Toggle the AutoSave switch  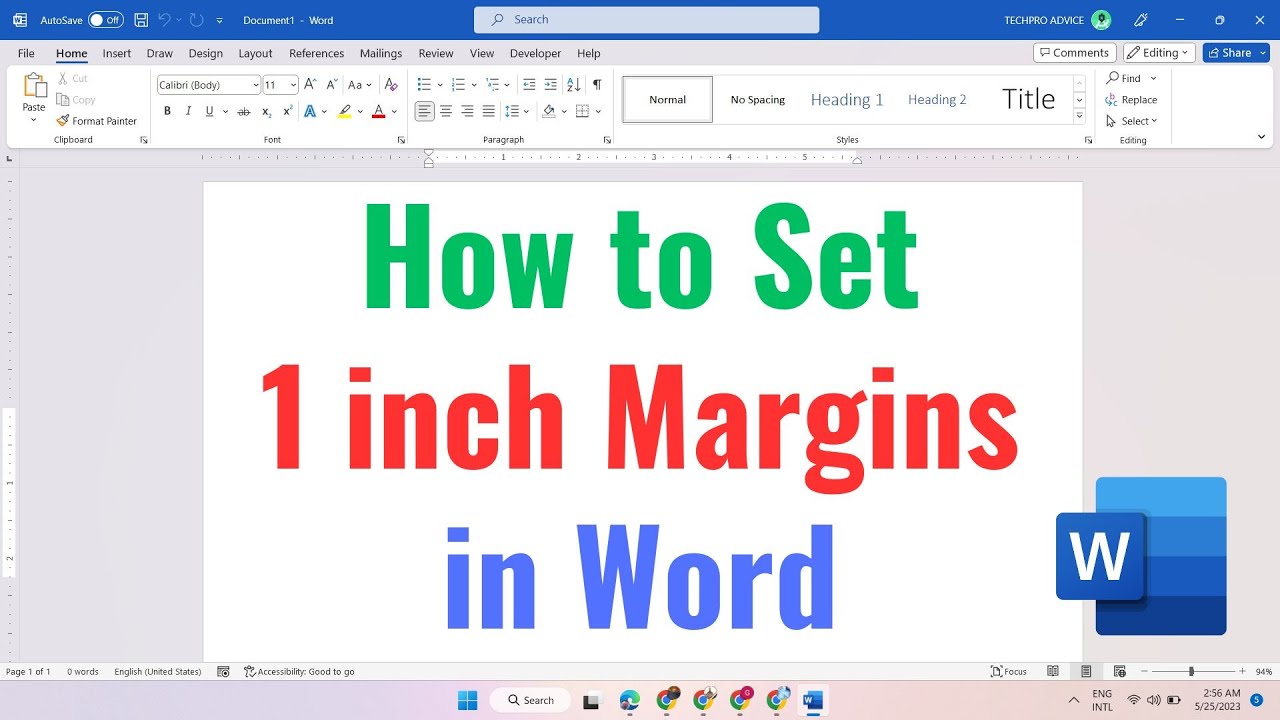pyautogui.click(x=105, y=20)
